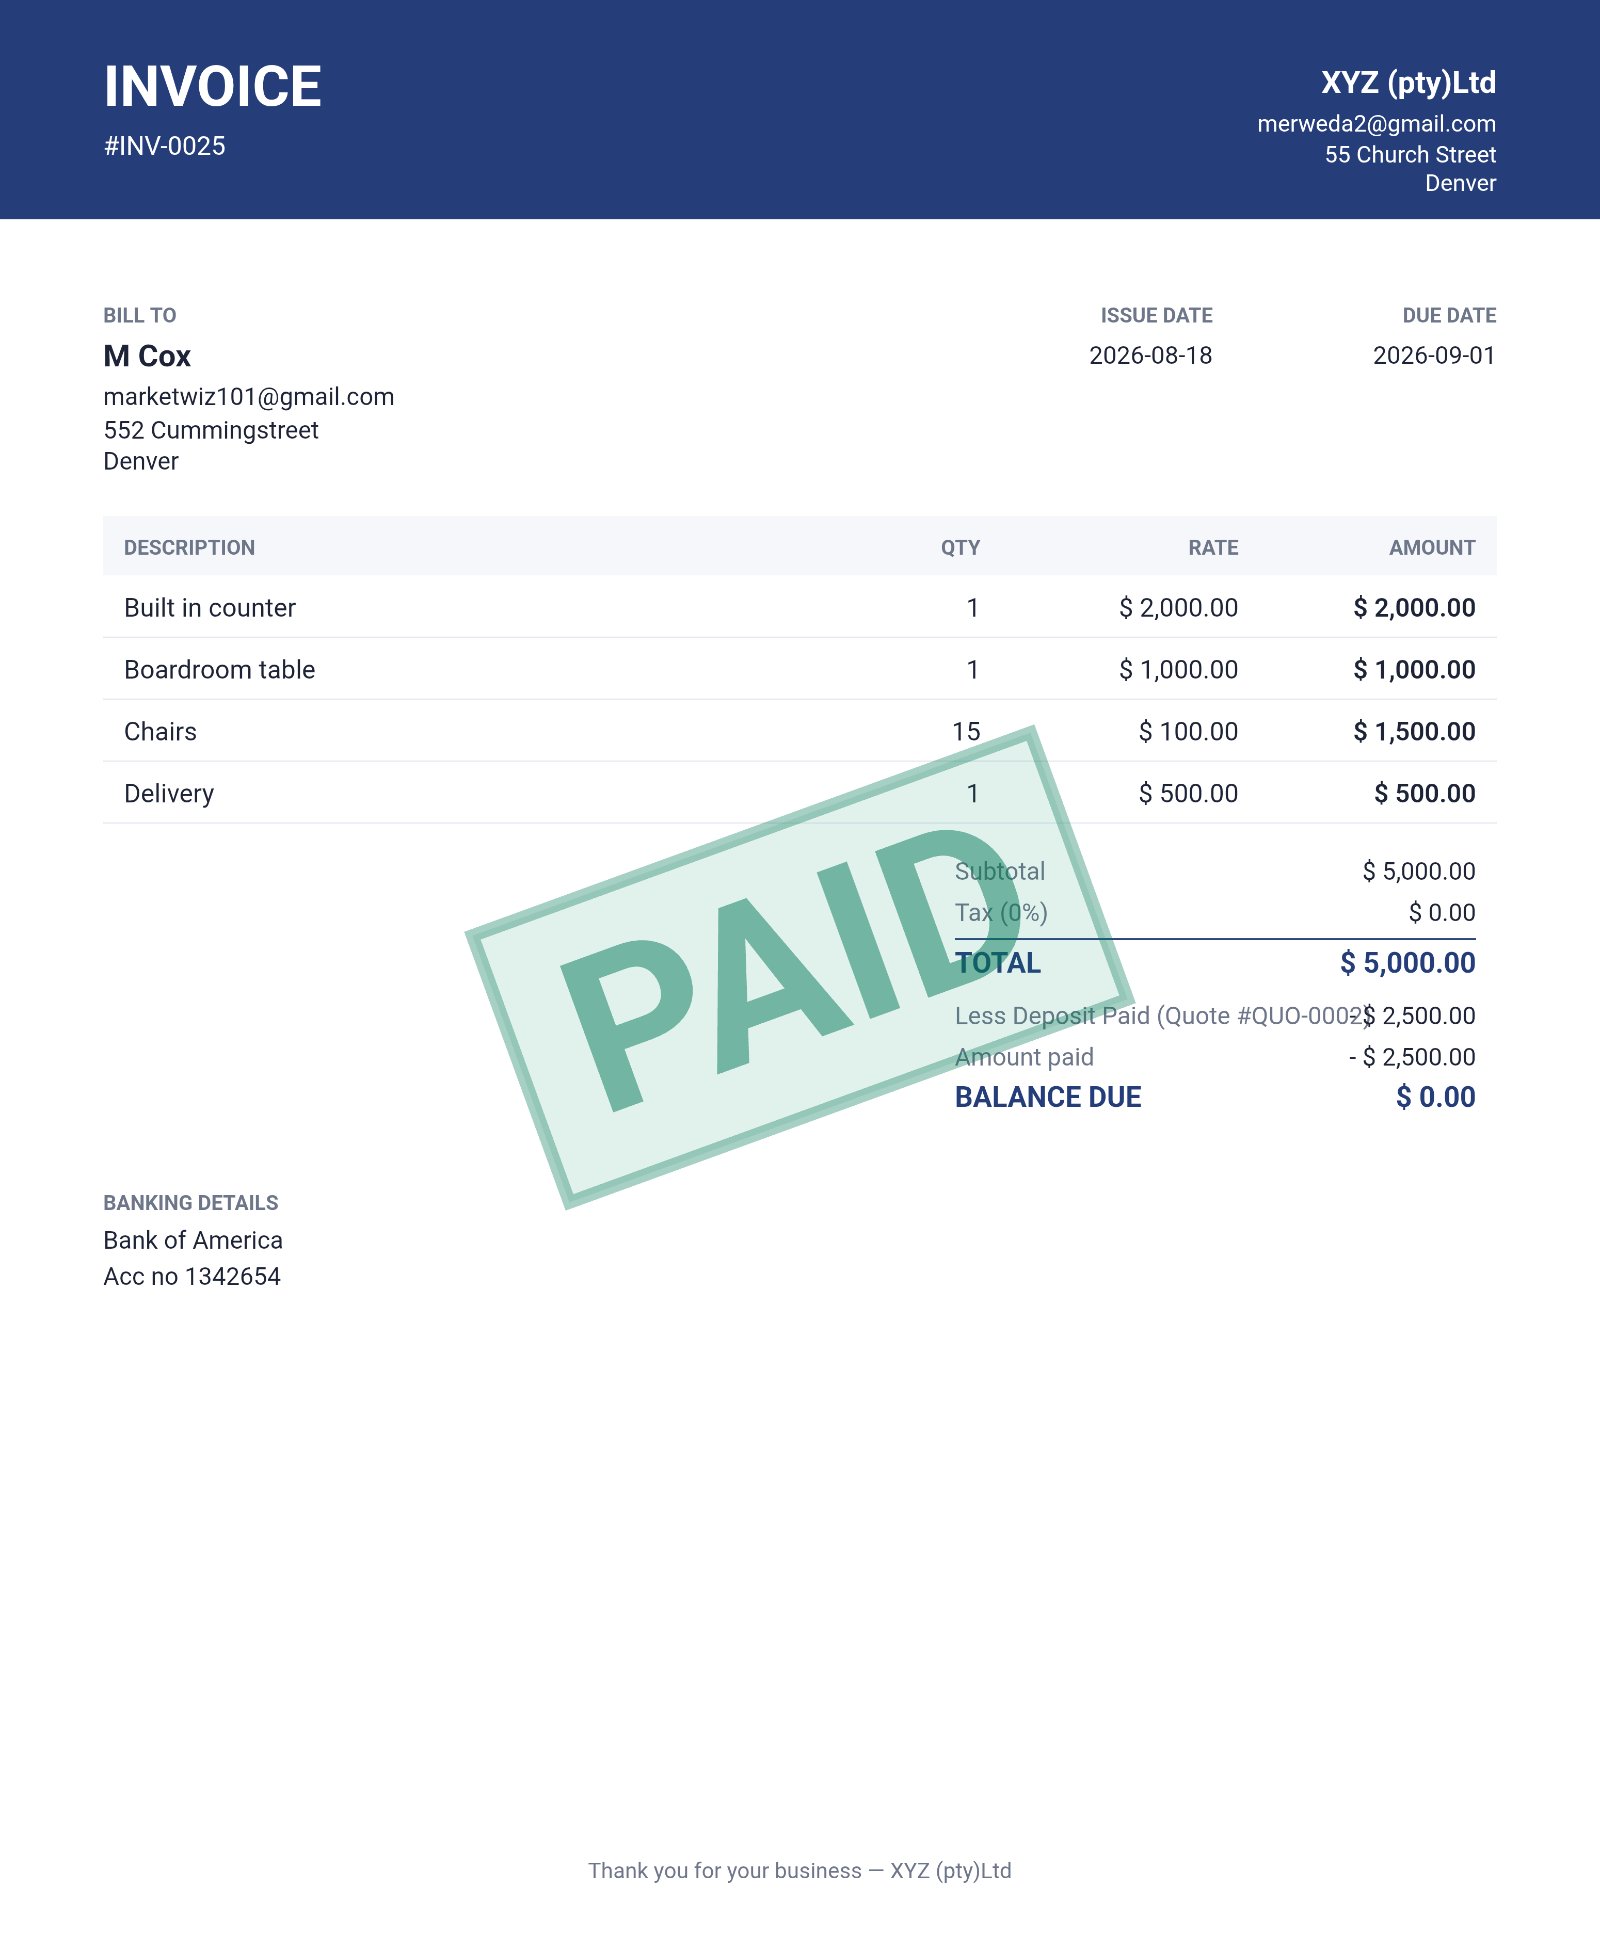This screenshot has width=1600, height=1935.
Task: Click the BILL TO label
Action: (x=140, y=316)
